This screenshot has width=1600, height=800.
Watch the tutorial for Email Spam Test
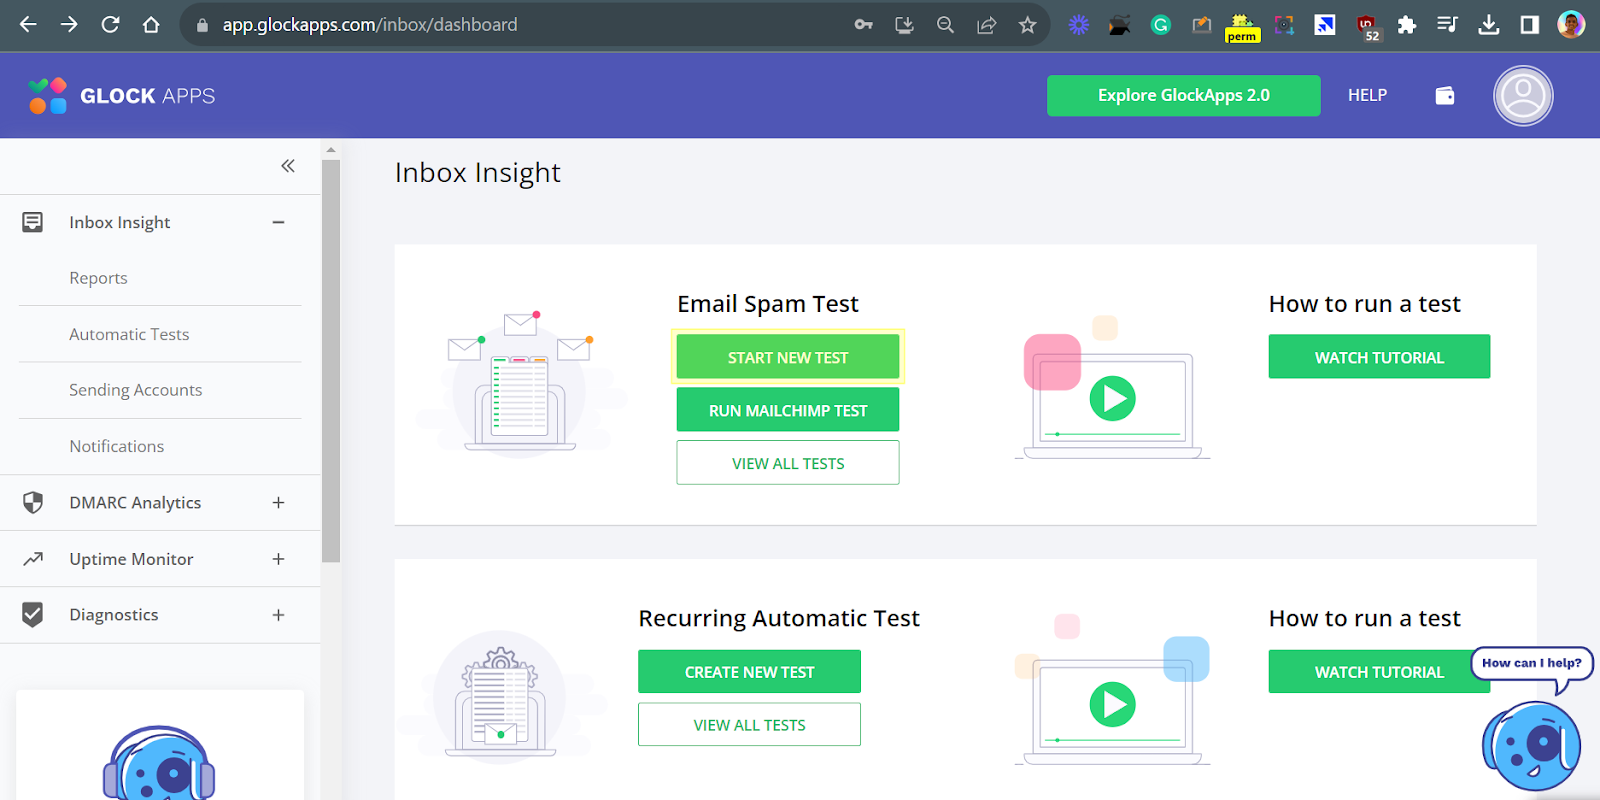pyautogui.click(x=1379, y=357)
